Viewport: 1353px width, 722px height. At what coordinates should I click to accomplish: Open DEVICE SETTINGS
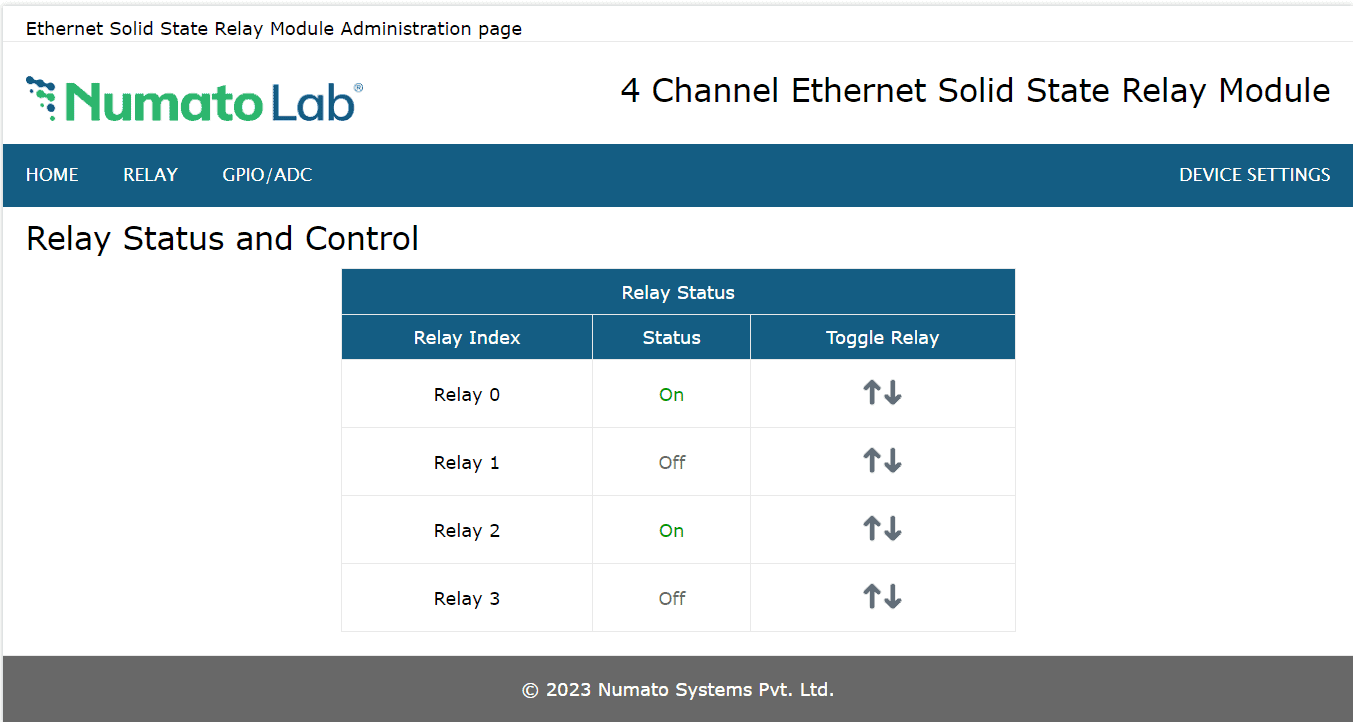click(x=1254, y=175)
